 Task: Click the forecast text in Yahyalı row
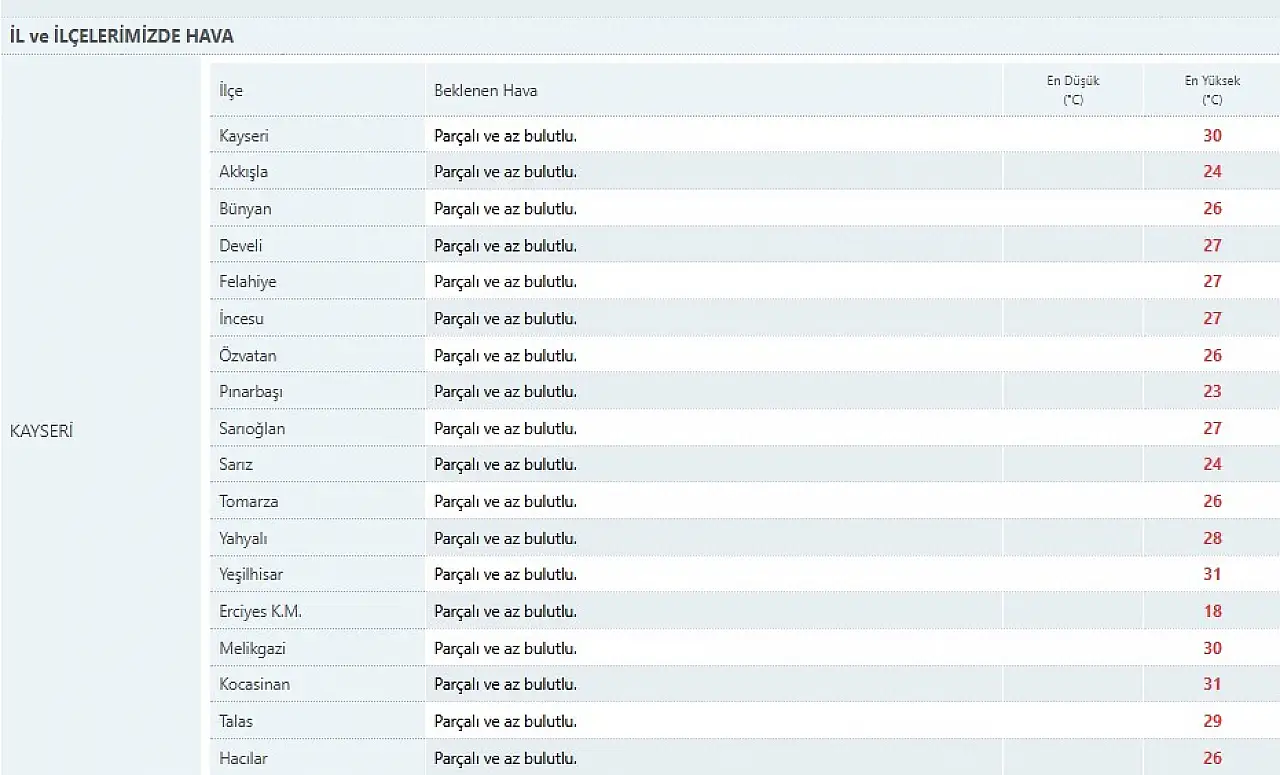505,539
